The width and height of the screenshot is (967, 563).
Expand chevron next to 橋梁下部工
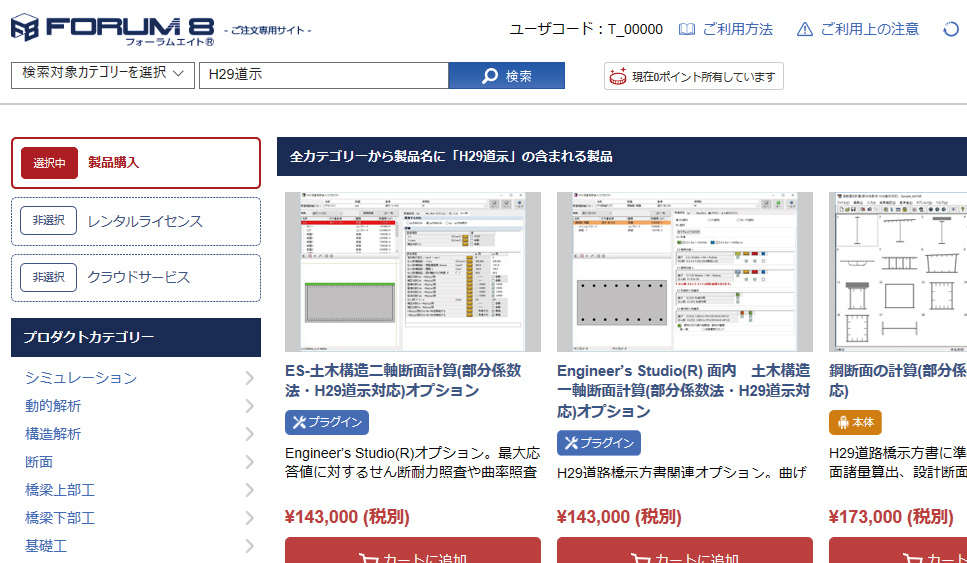tap(250, 518)
